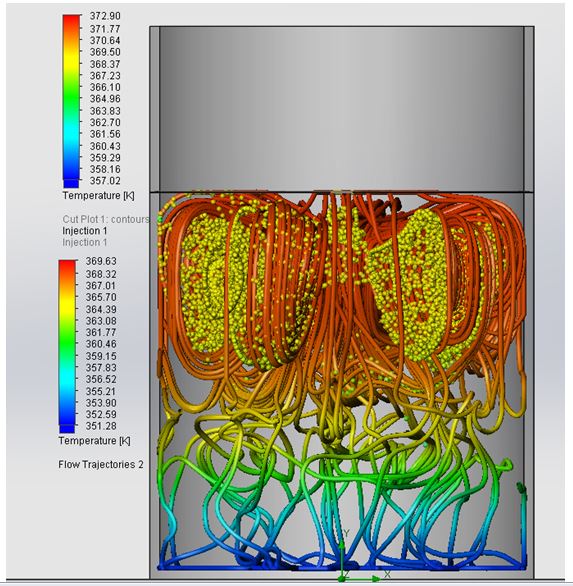Click Temperature [K] label under the lower legend
This screenshot has width=573, height=586.
95,441
